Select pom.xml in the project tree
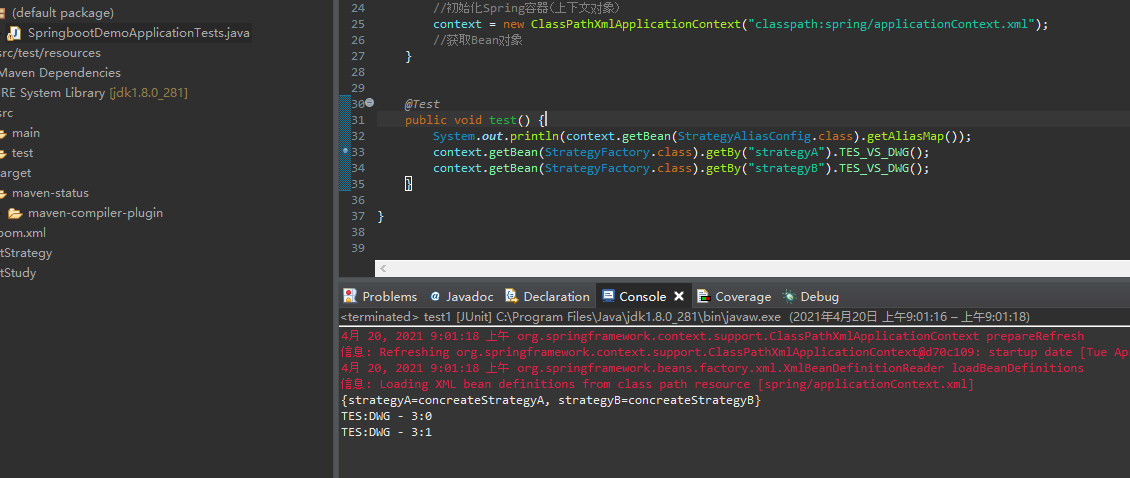This screenshot has height=478, width=1130. click(x=23, y=233)
